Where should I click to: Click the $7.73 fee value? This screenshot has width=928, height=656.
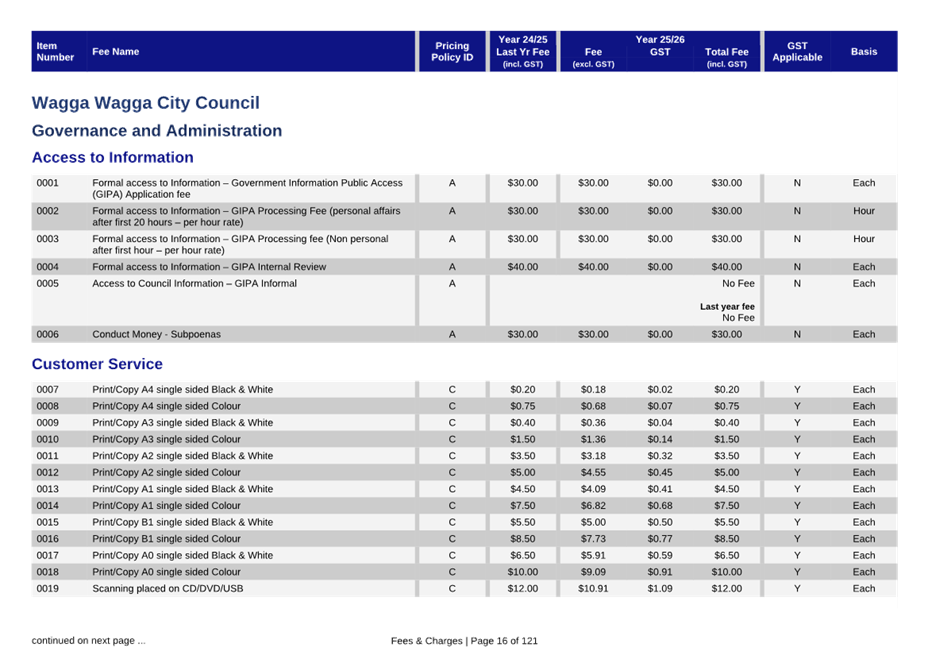(593, 539)
